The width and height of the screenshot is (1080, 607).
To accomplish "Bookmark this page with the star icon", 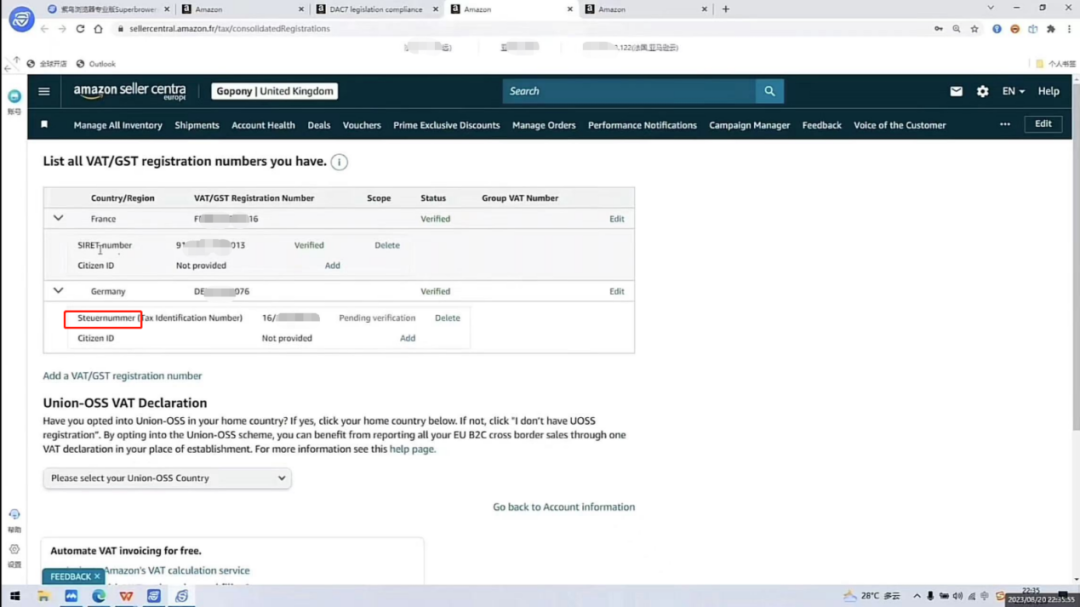I will tap(974, 29).
